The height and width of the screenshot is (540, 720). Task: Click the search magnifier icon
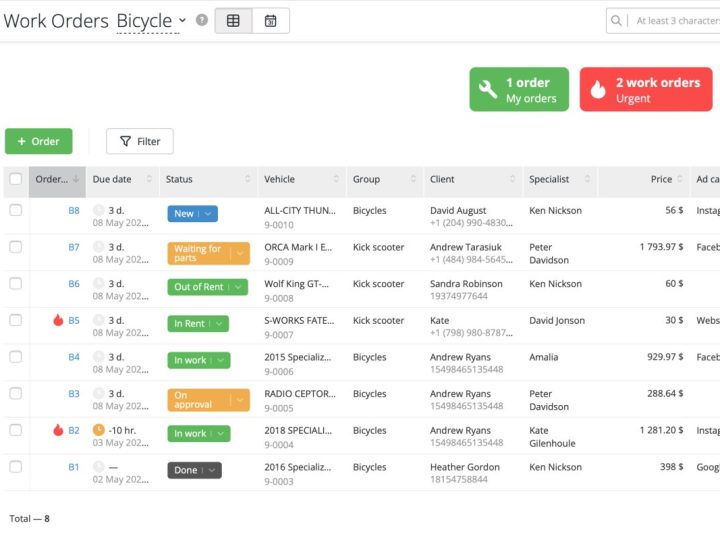click(616, 21)
